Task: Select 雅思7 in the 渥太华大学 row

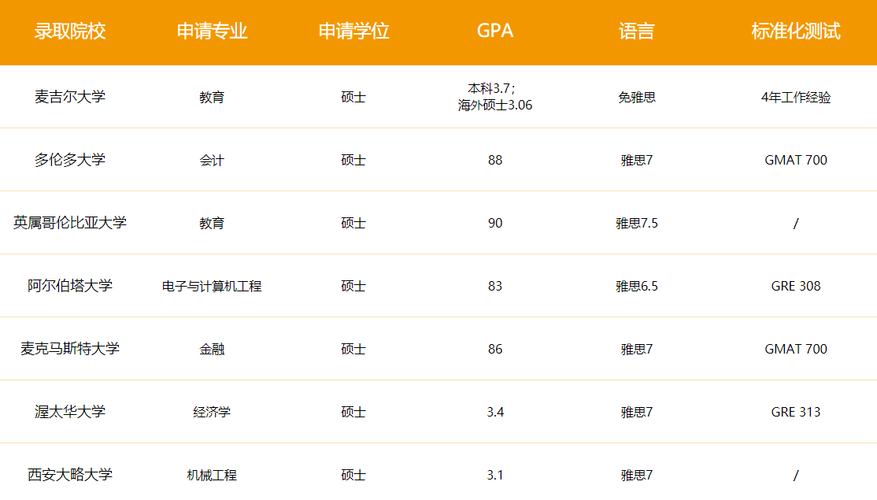Action: click(x=636, y=412)
